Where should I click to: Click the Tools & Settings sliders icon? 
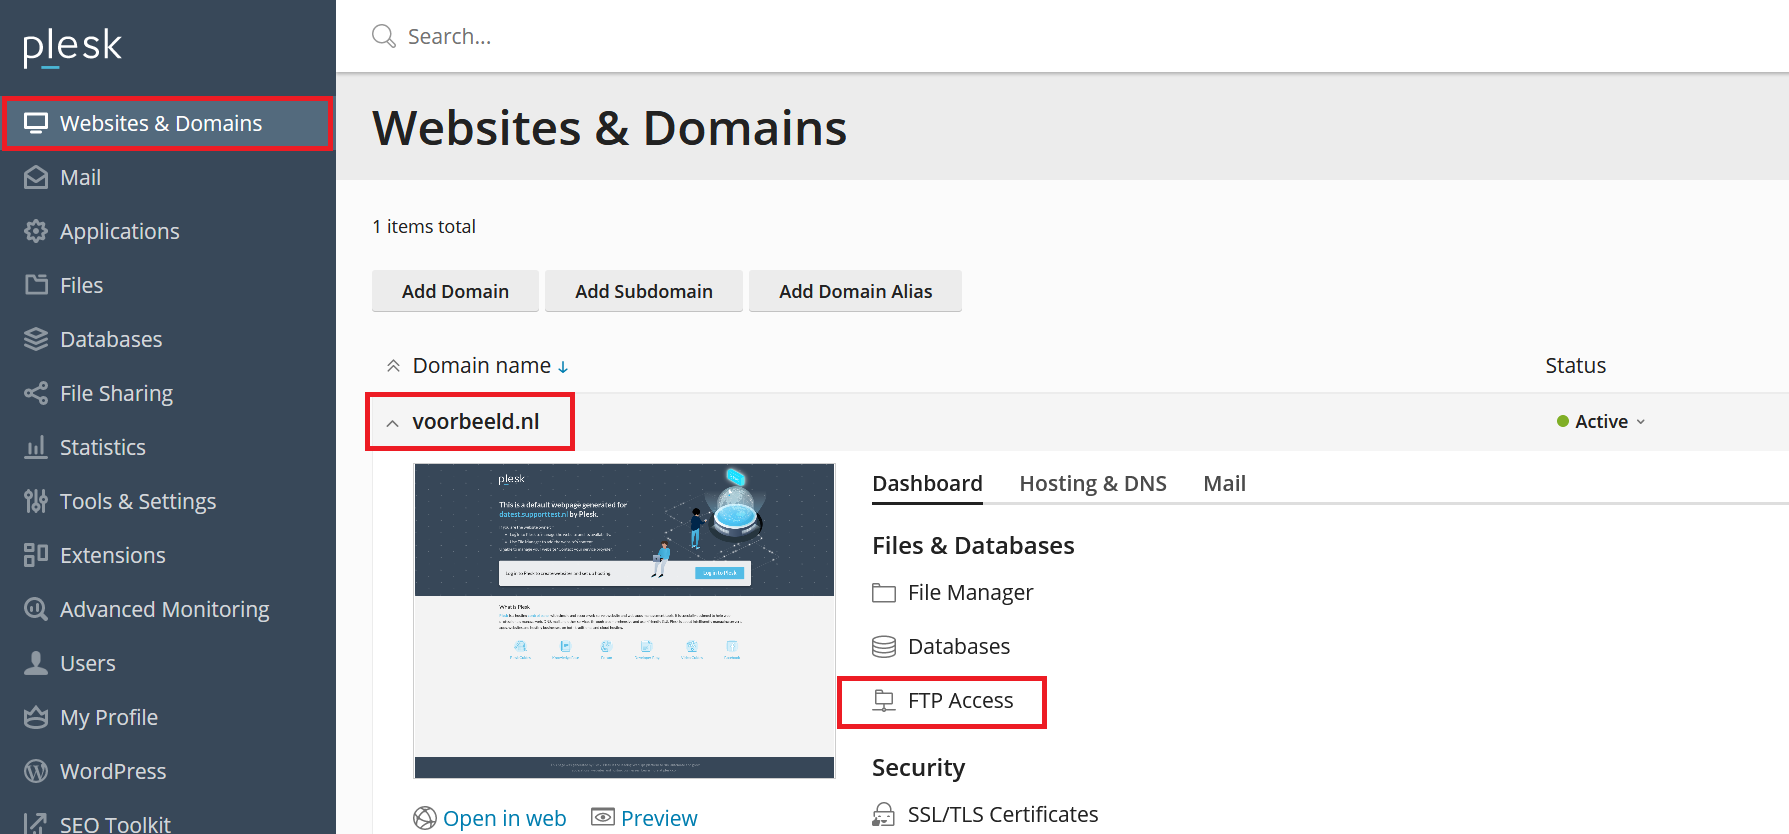click(36, 501)
